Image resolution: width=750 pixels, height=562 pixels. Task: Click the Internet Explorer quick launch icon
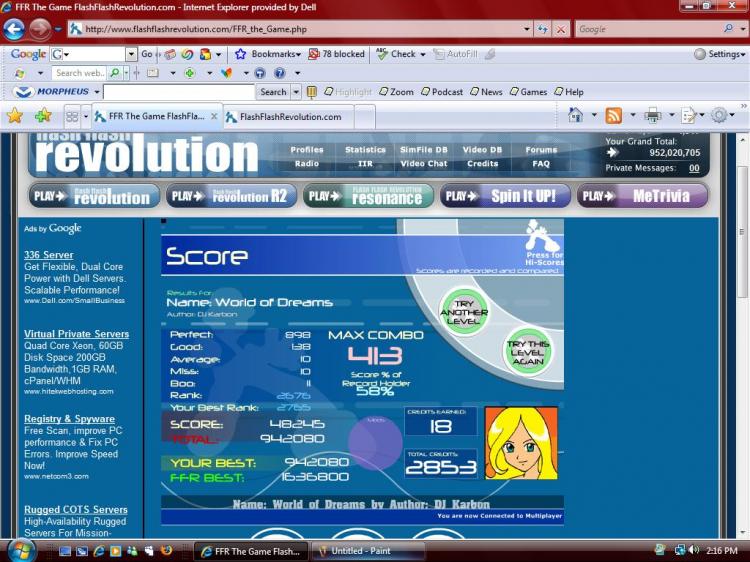click(99, 551)
